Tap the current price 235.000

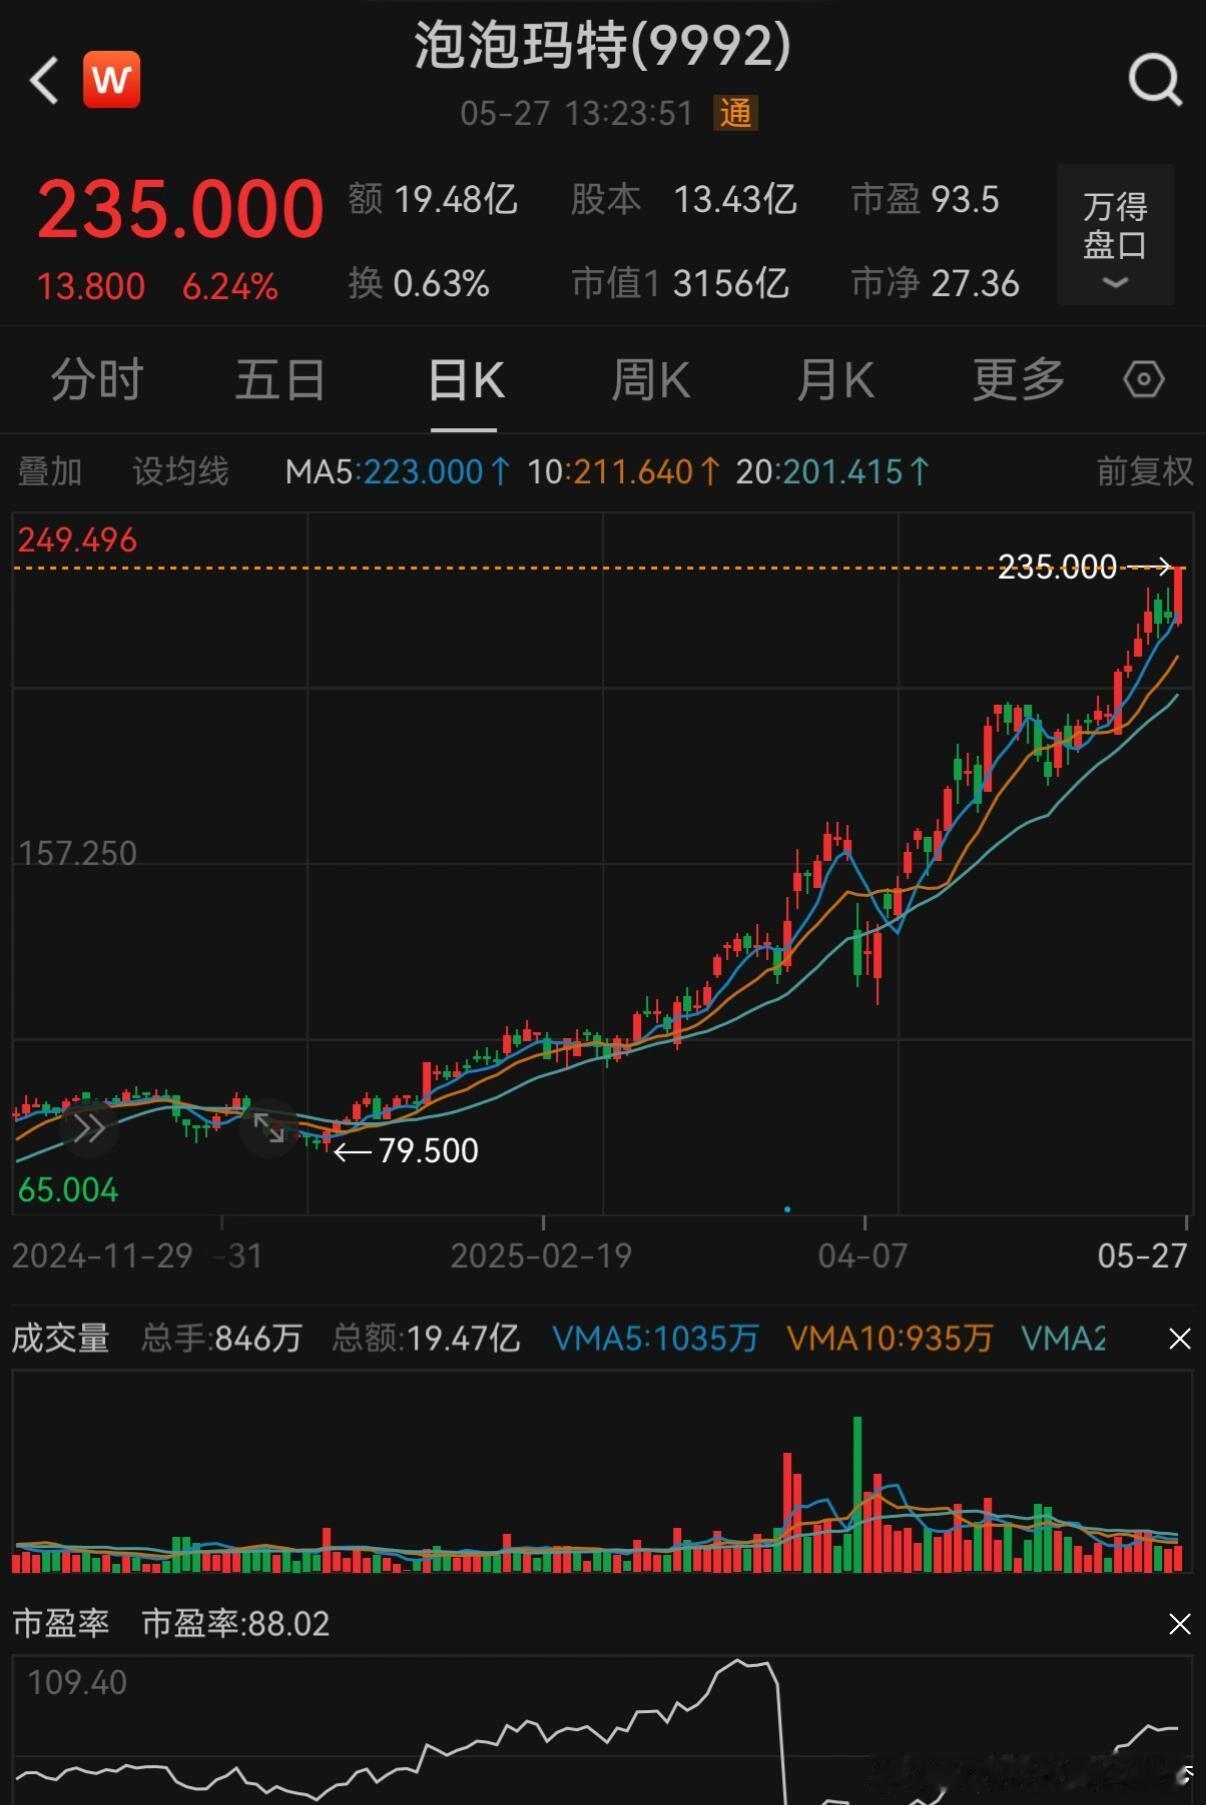tap(180, 210)
